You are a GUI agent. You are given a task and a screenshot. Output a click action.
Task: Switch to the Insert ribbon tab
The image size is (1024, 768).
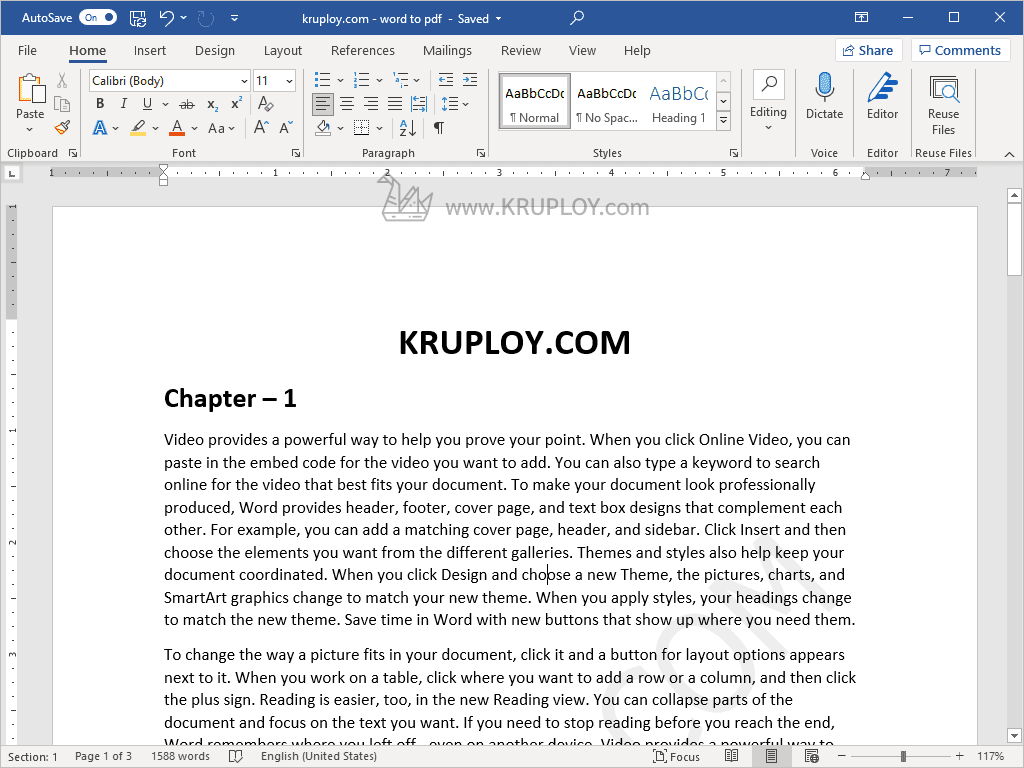150,50
